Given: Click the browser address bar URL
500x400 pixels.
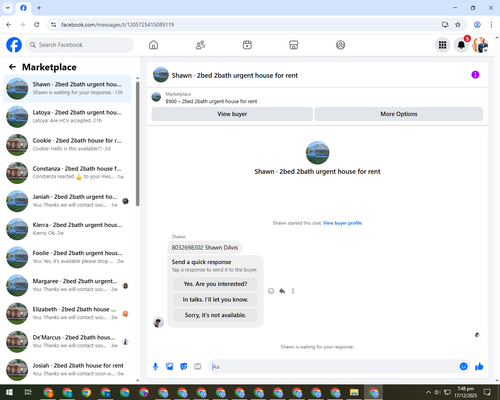Looking at the screenshot, I should (117, 25).
